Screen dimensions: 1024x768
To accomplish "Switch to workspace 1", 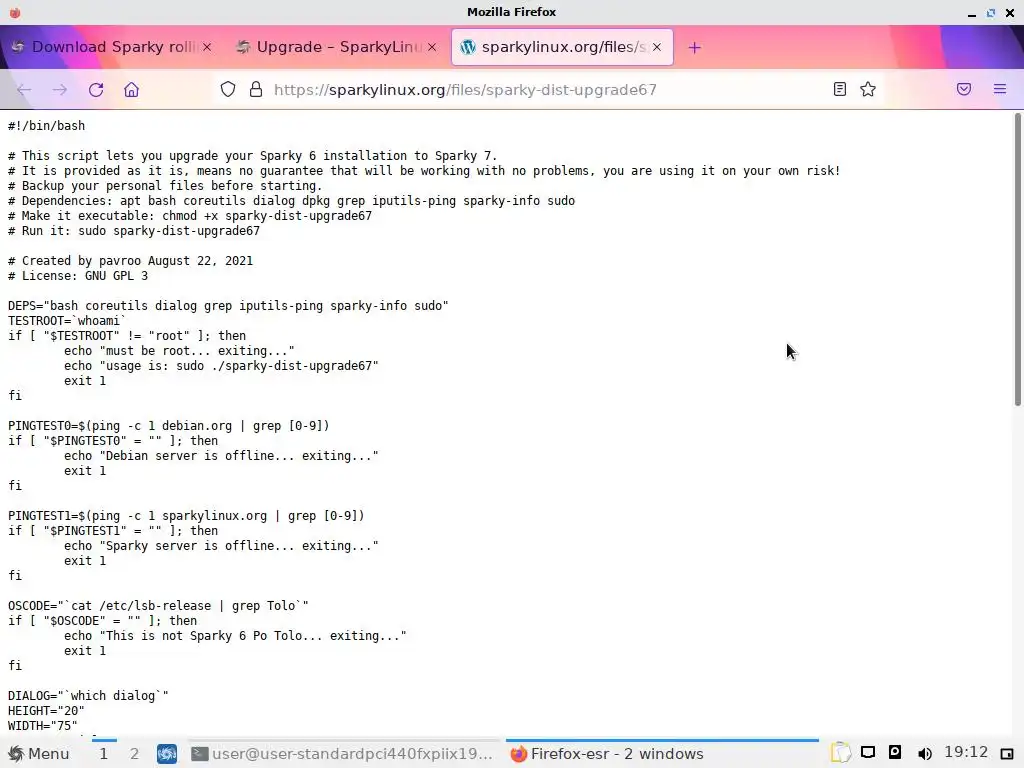I will [x=103, y=754].
